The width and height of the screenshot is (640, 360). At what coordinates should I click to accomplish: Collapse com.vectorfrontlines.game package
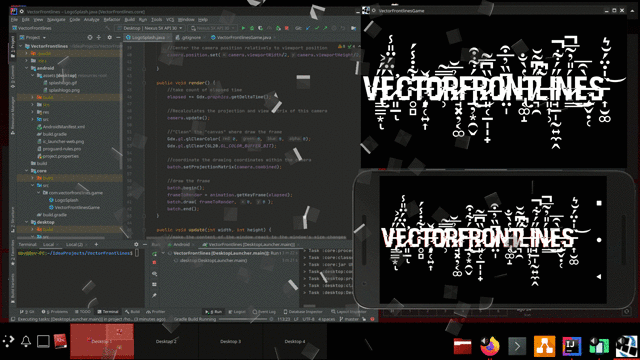(x=39, y=193)
